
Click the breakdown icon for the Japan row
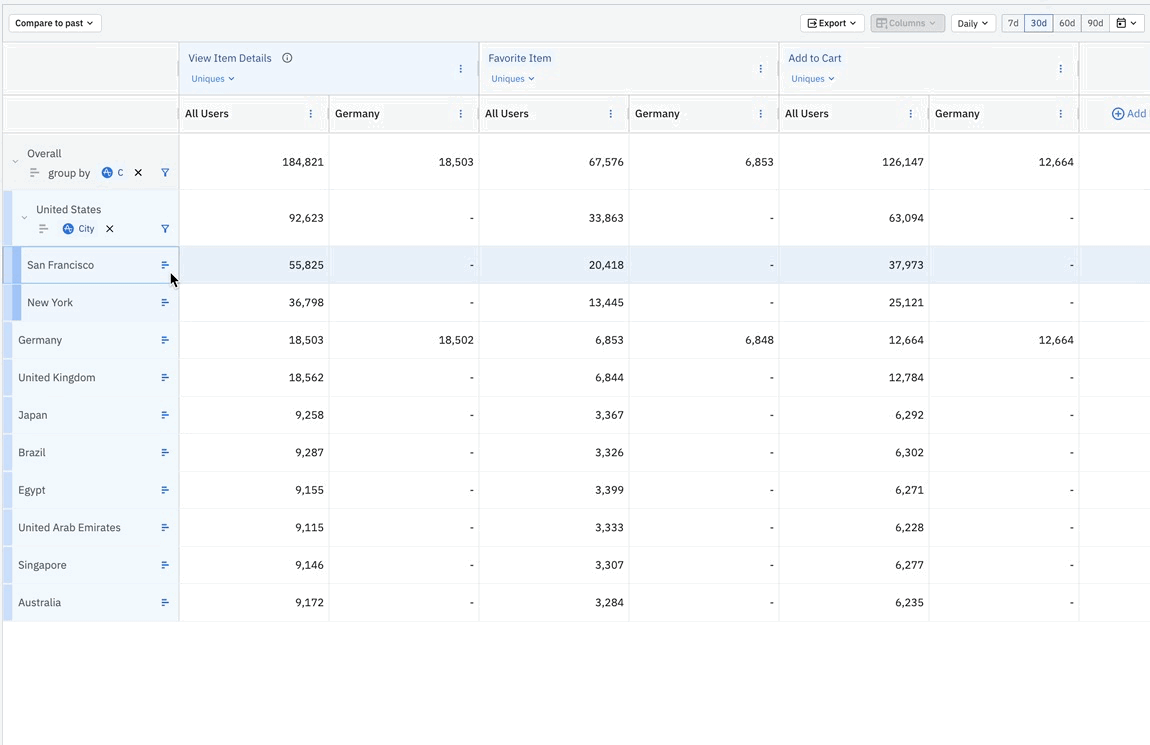165,415
